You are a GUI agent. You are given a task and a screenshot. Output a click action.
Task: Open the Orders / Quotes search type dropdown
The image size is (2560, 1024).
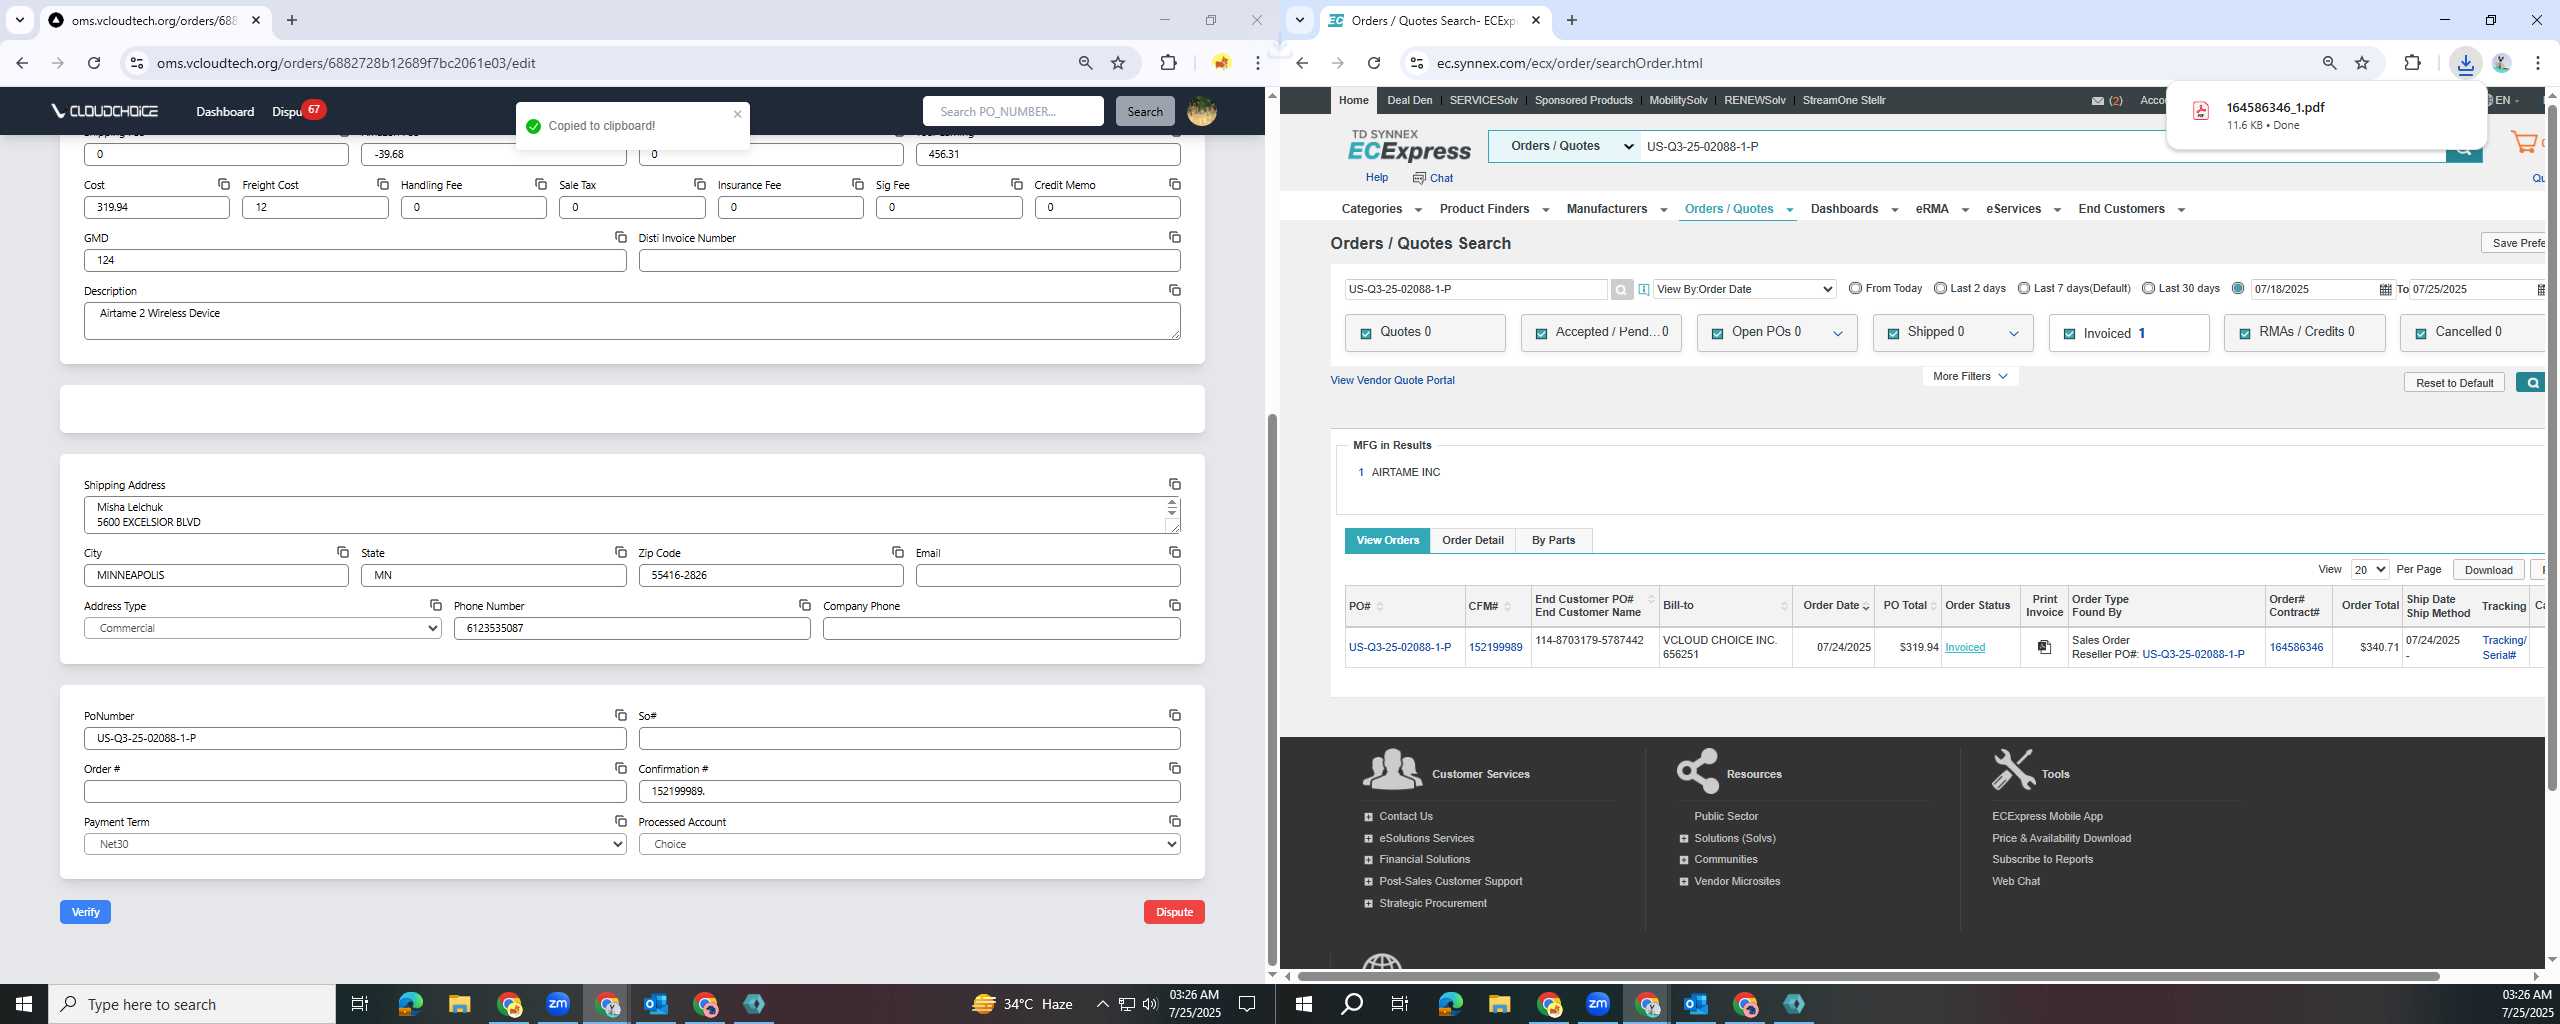tap(1565, 146)
